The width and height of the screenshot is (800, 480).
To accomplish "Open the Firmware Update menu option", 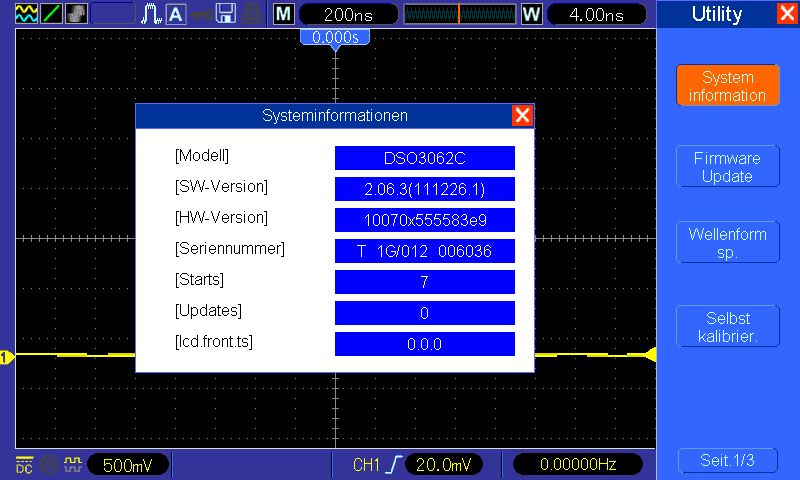I will (x=728, y=166).
